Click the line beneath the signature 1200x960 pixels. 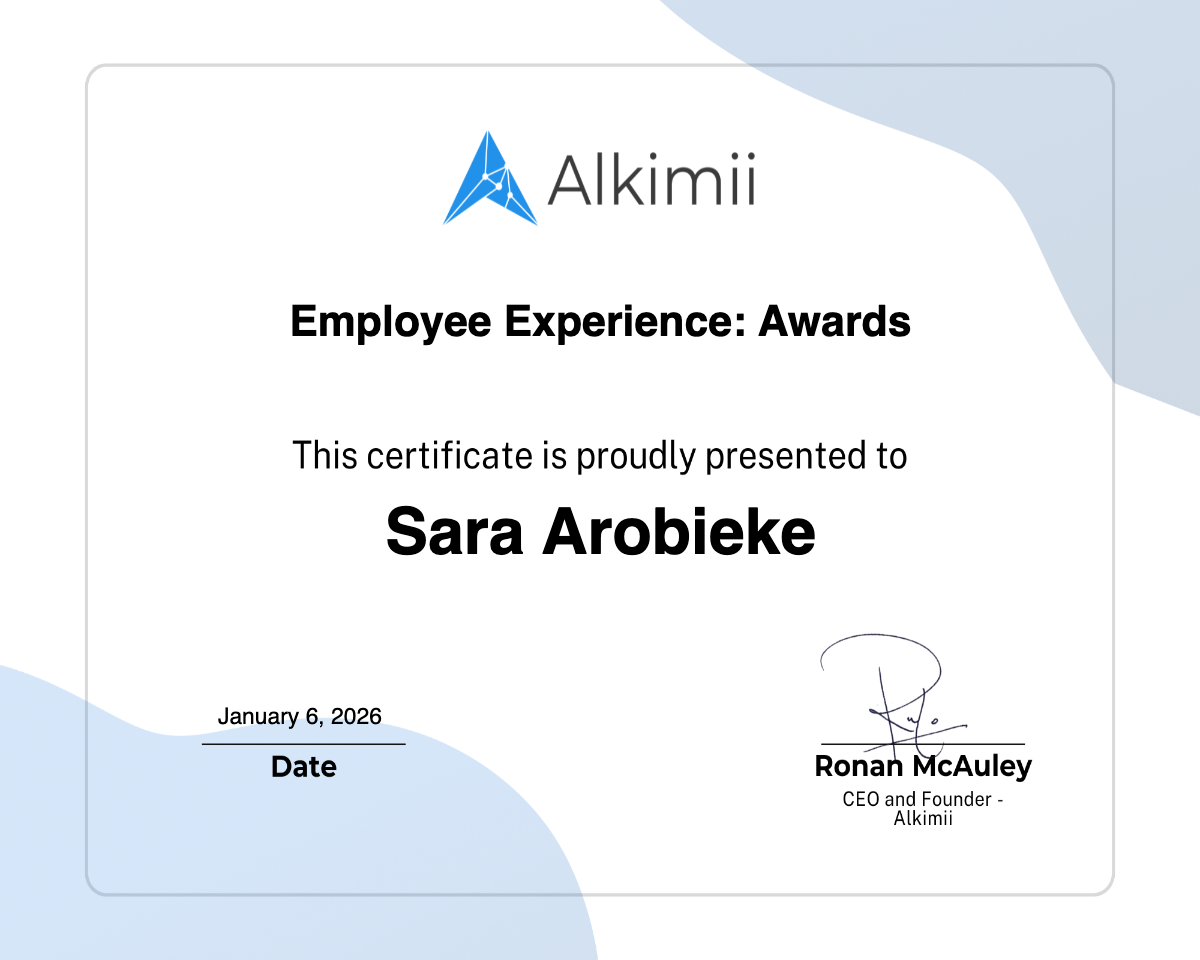coord(923,744)
